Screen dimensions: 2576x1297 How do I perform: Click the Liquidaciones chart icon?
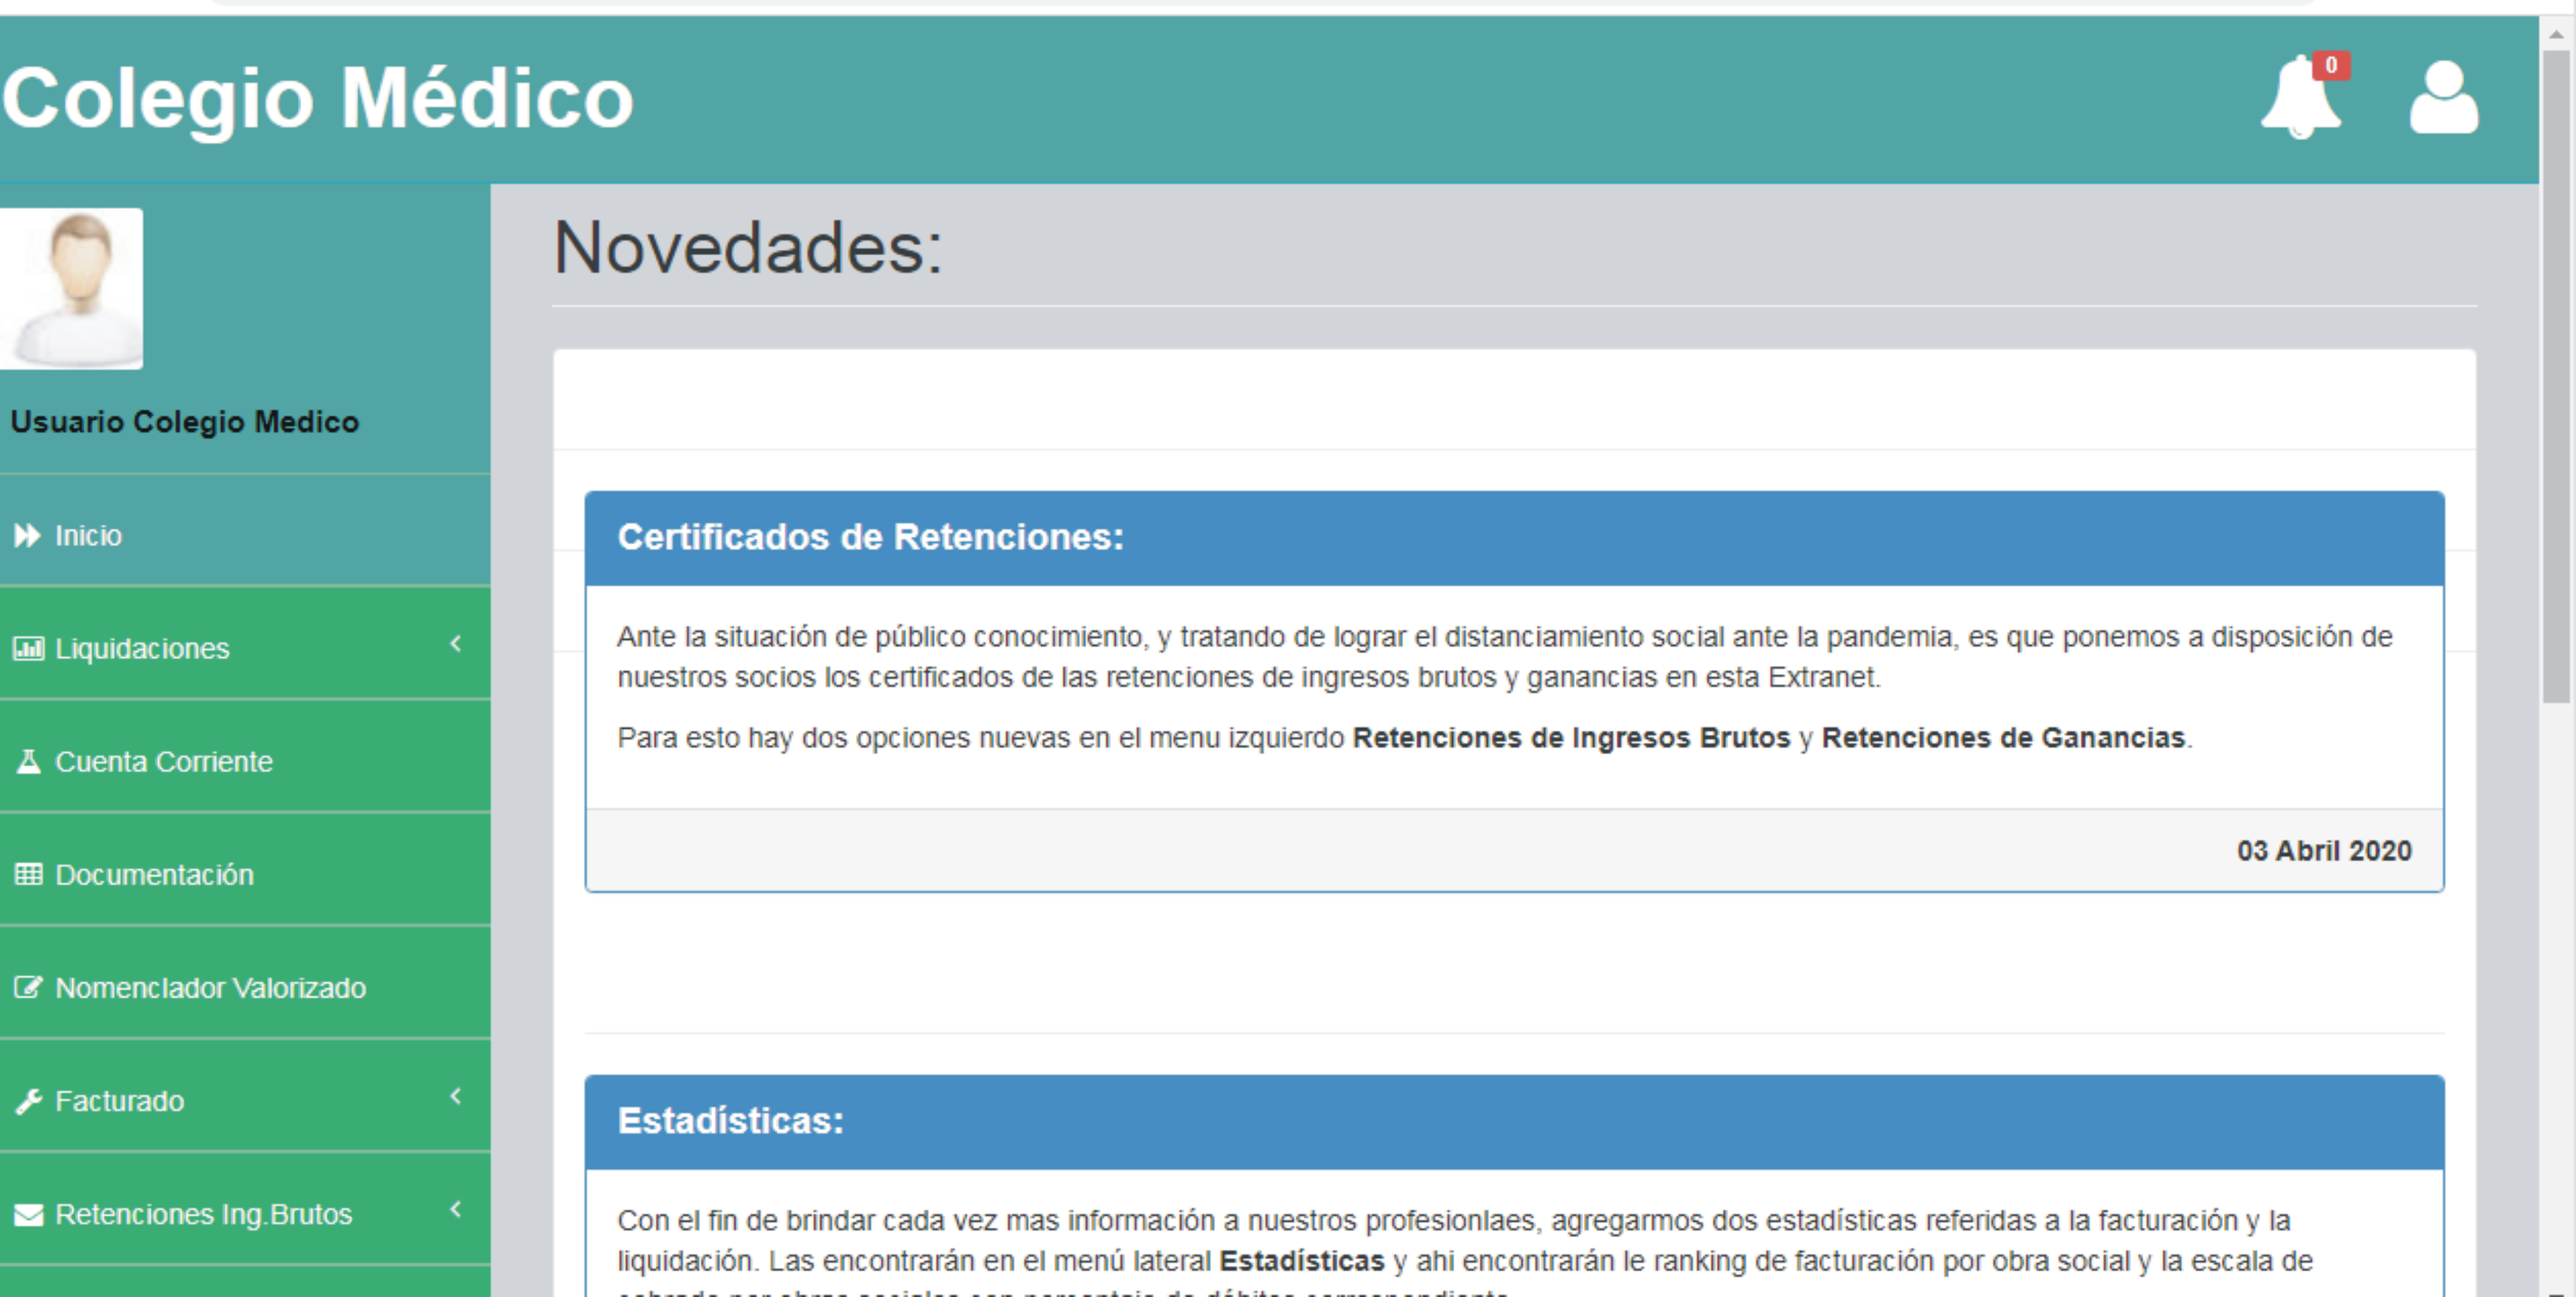(x=28, y=648)
